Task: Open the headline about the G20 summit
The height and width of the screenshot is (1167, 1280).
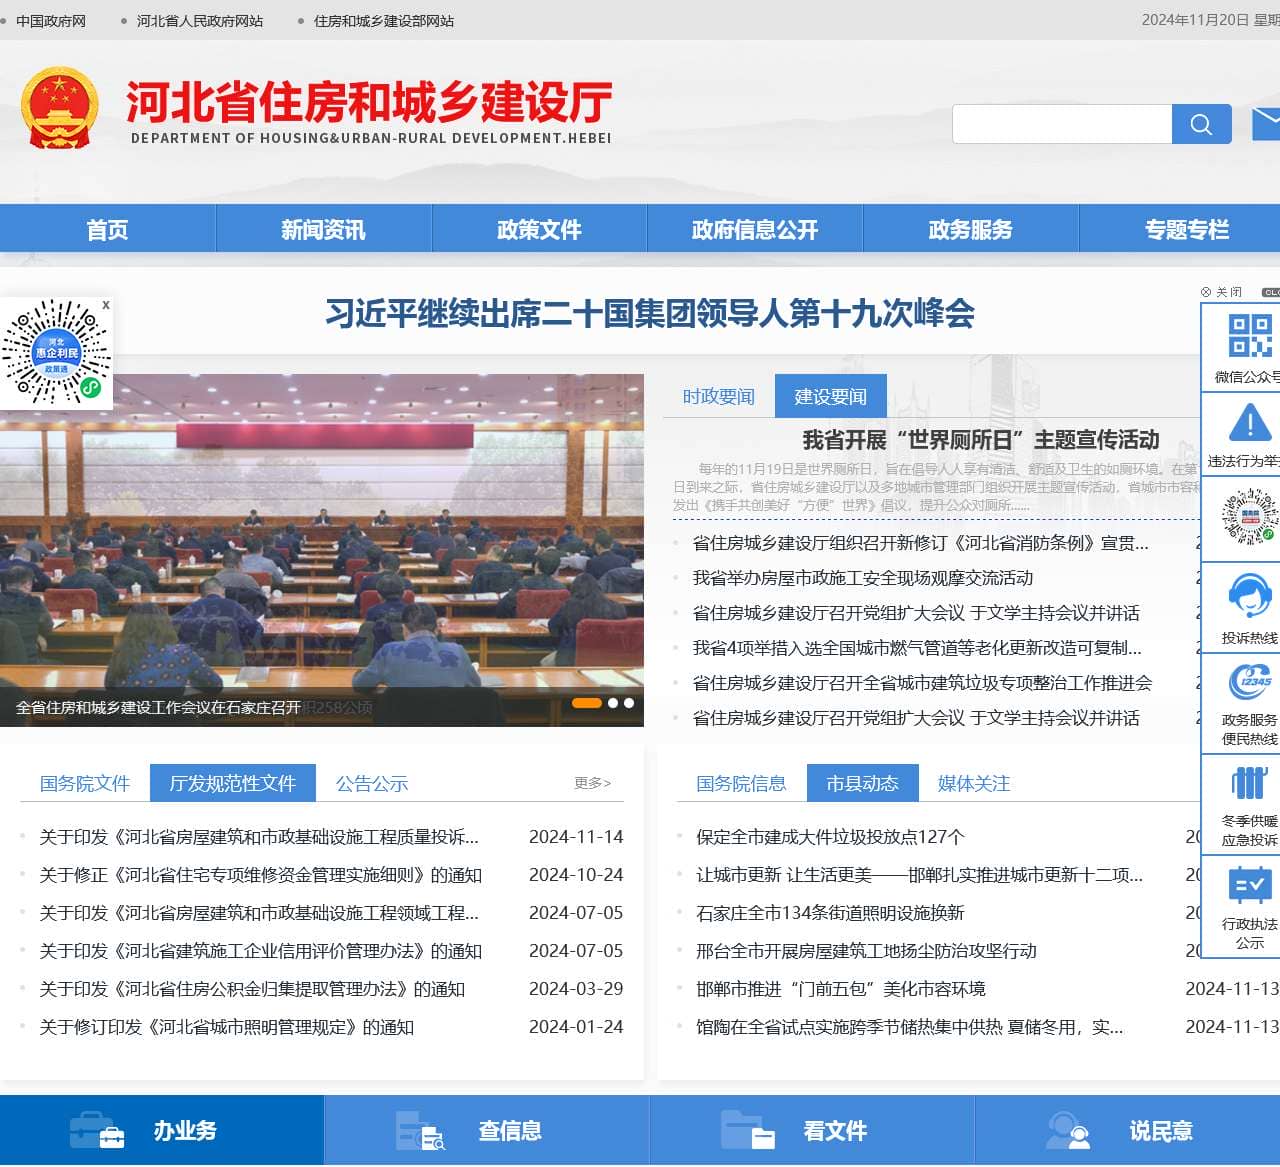Action: tap(650, 314)
